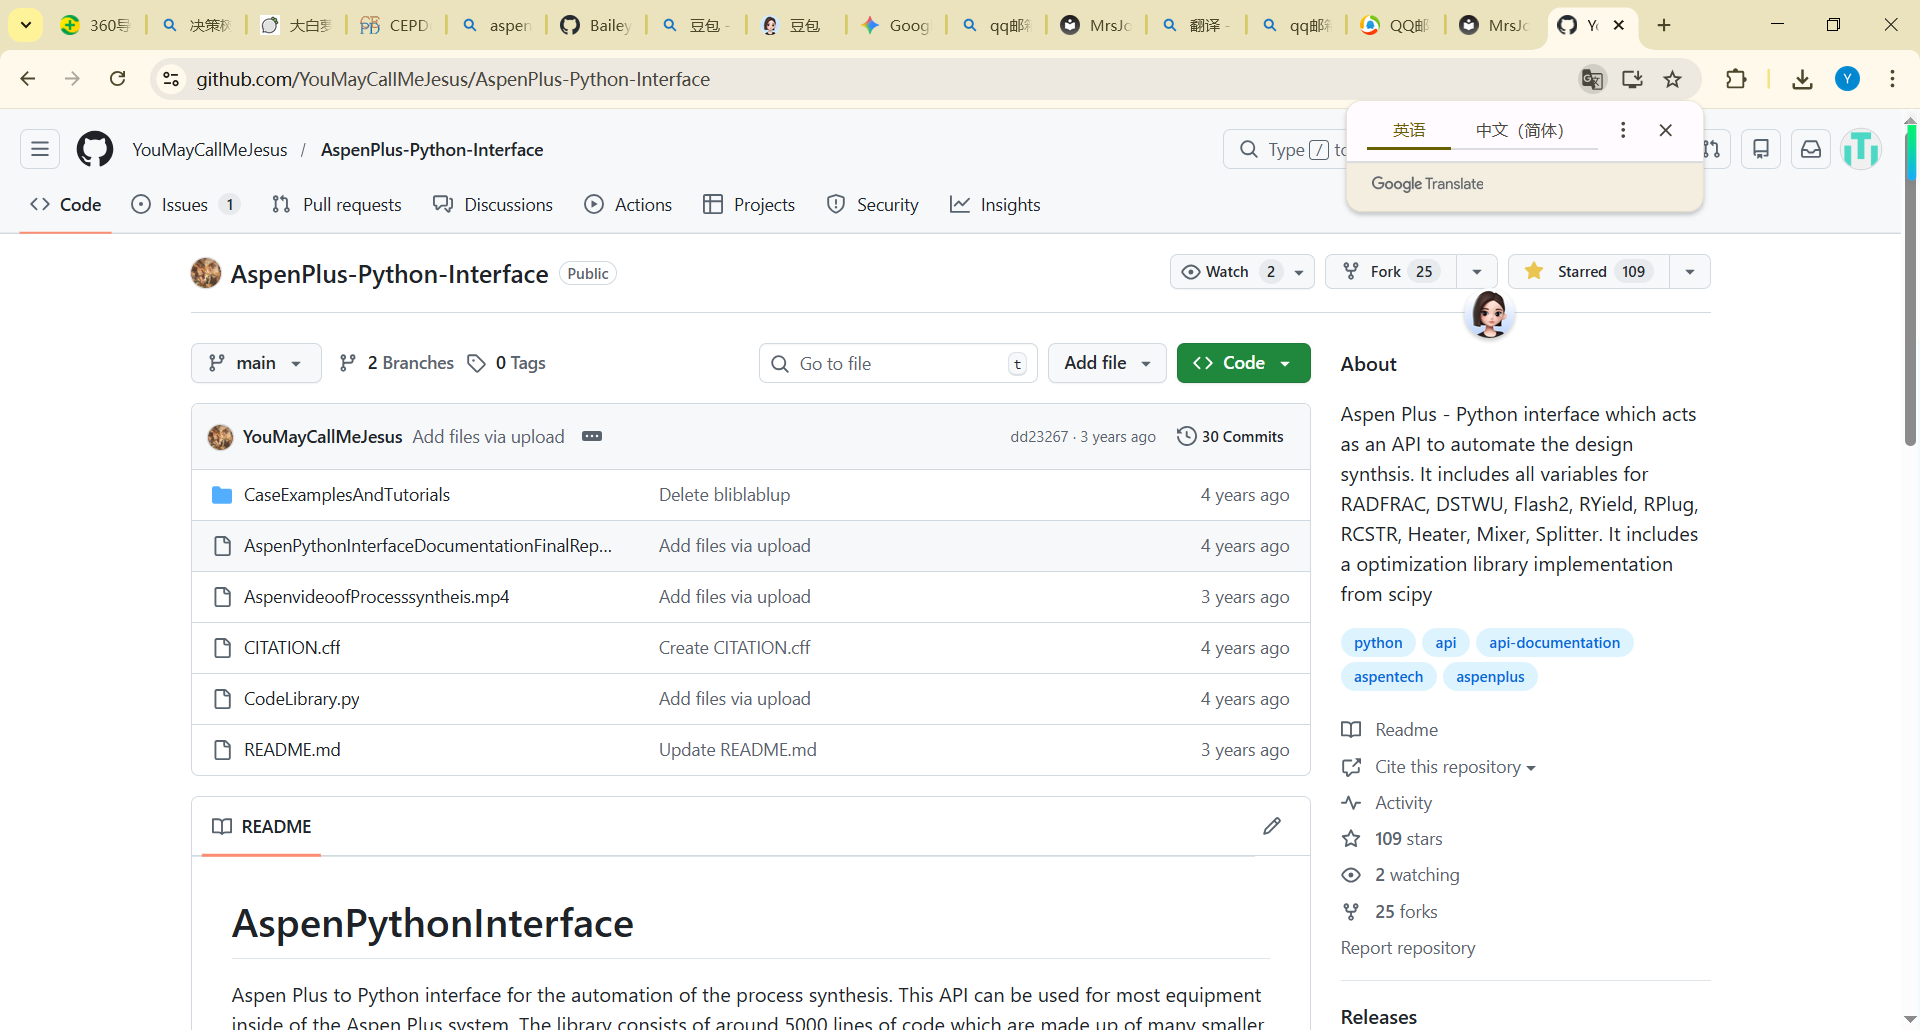The height and width of the screenshot is (1030, 1920).
Task: Edit README with the pencil icon
Action: pos(1271,826)
